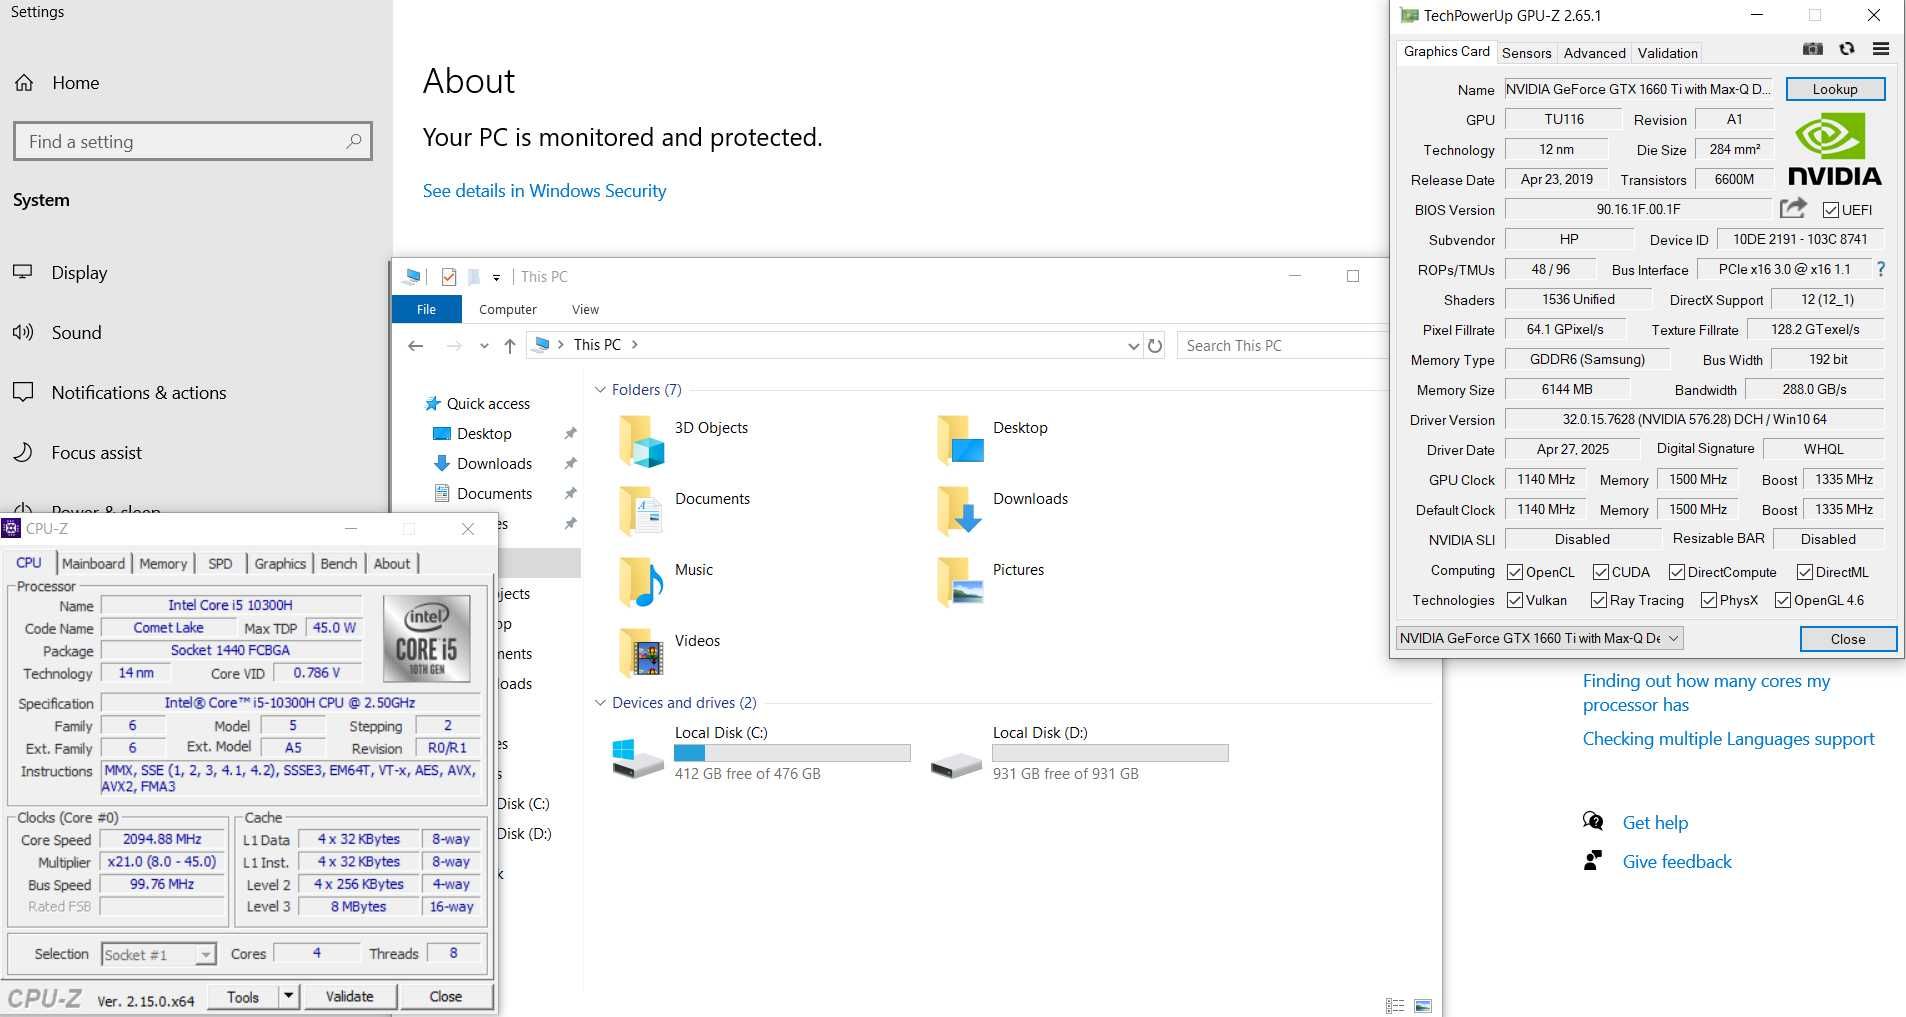Open the Videos folder icon
Image resolution: width=1906 pixels, height=1017 pixels.
coord(641,653)
